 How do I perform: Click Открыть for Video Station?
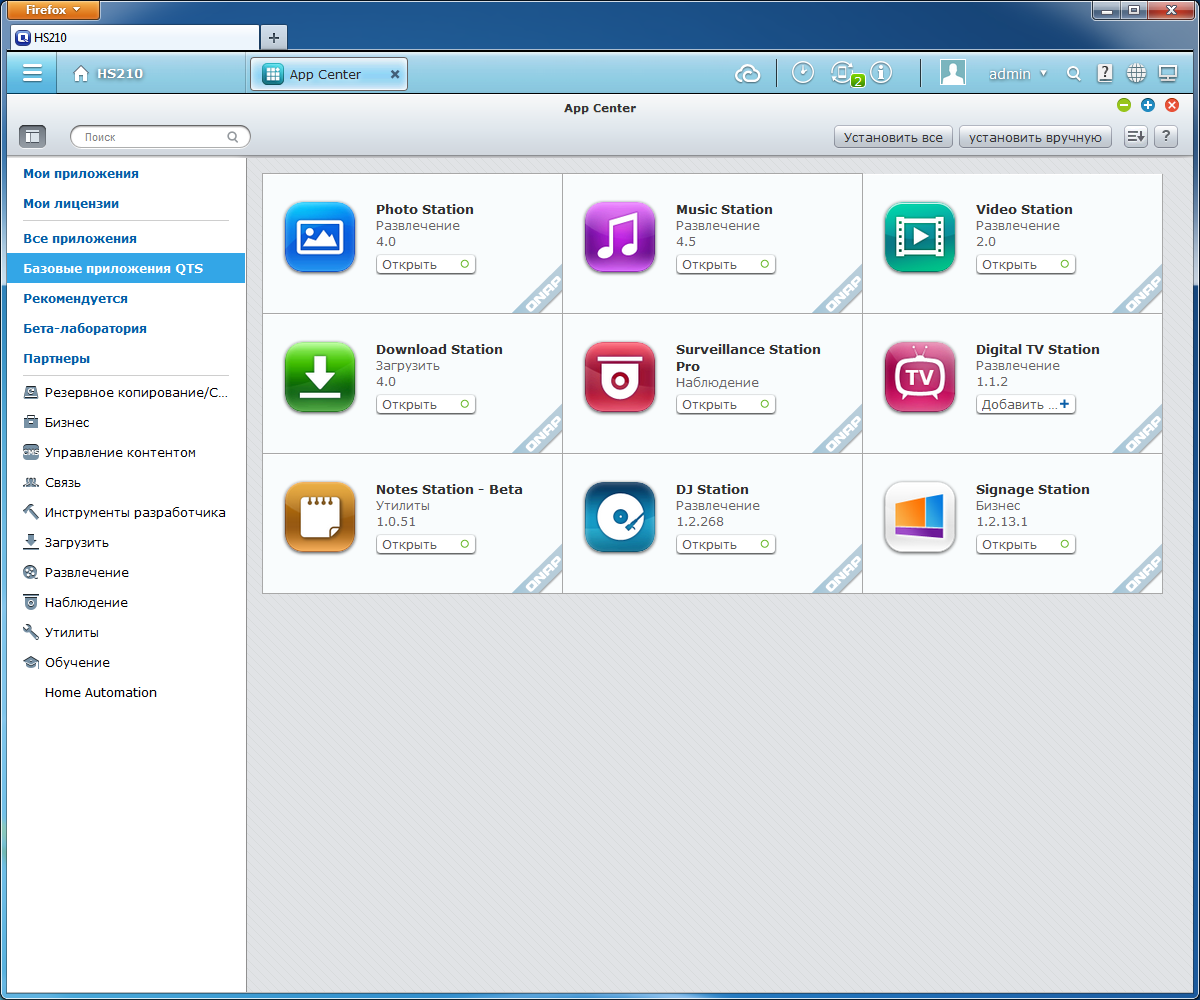click(1026, 264)
